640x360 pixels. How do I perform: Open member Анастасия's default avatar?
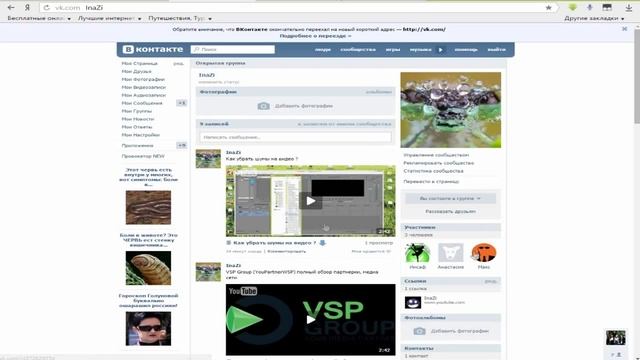451,253
